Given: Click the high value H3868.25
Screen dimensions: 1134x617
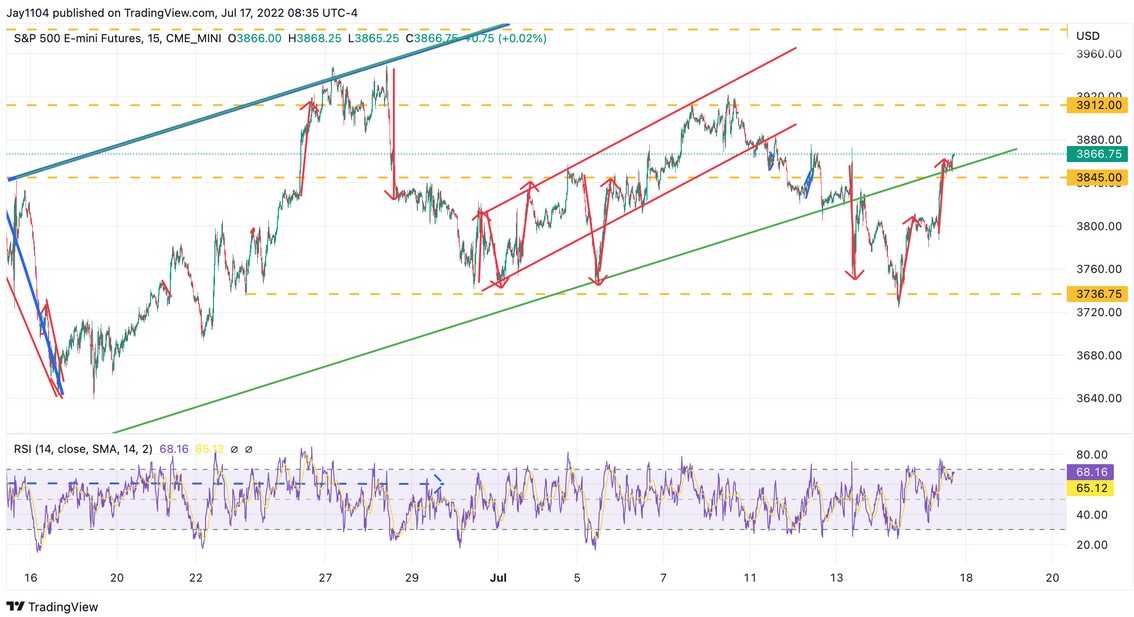Looking at the screenshot, I should coord(315,38).
